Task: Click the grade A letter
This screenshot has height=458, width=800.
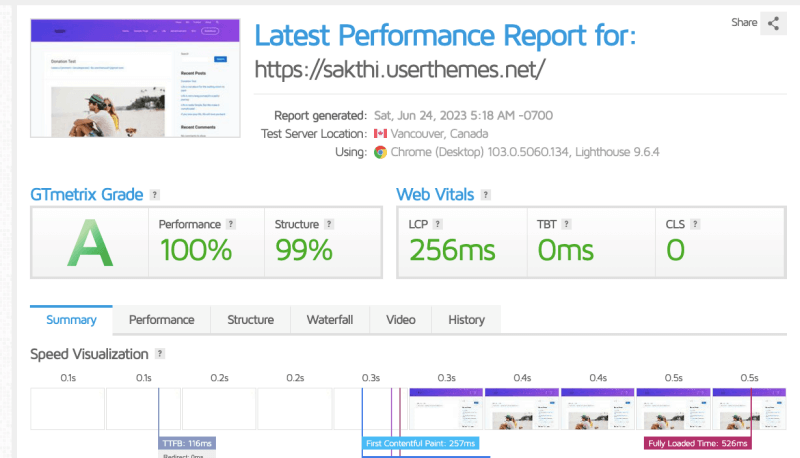Action: point(90,243)
